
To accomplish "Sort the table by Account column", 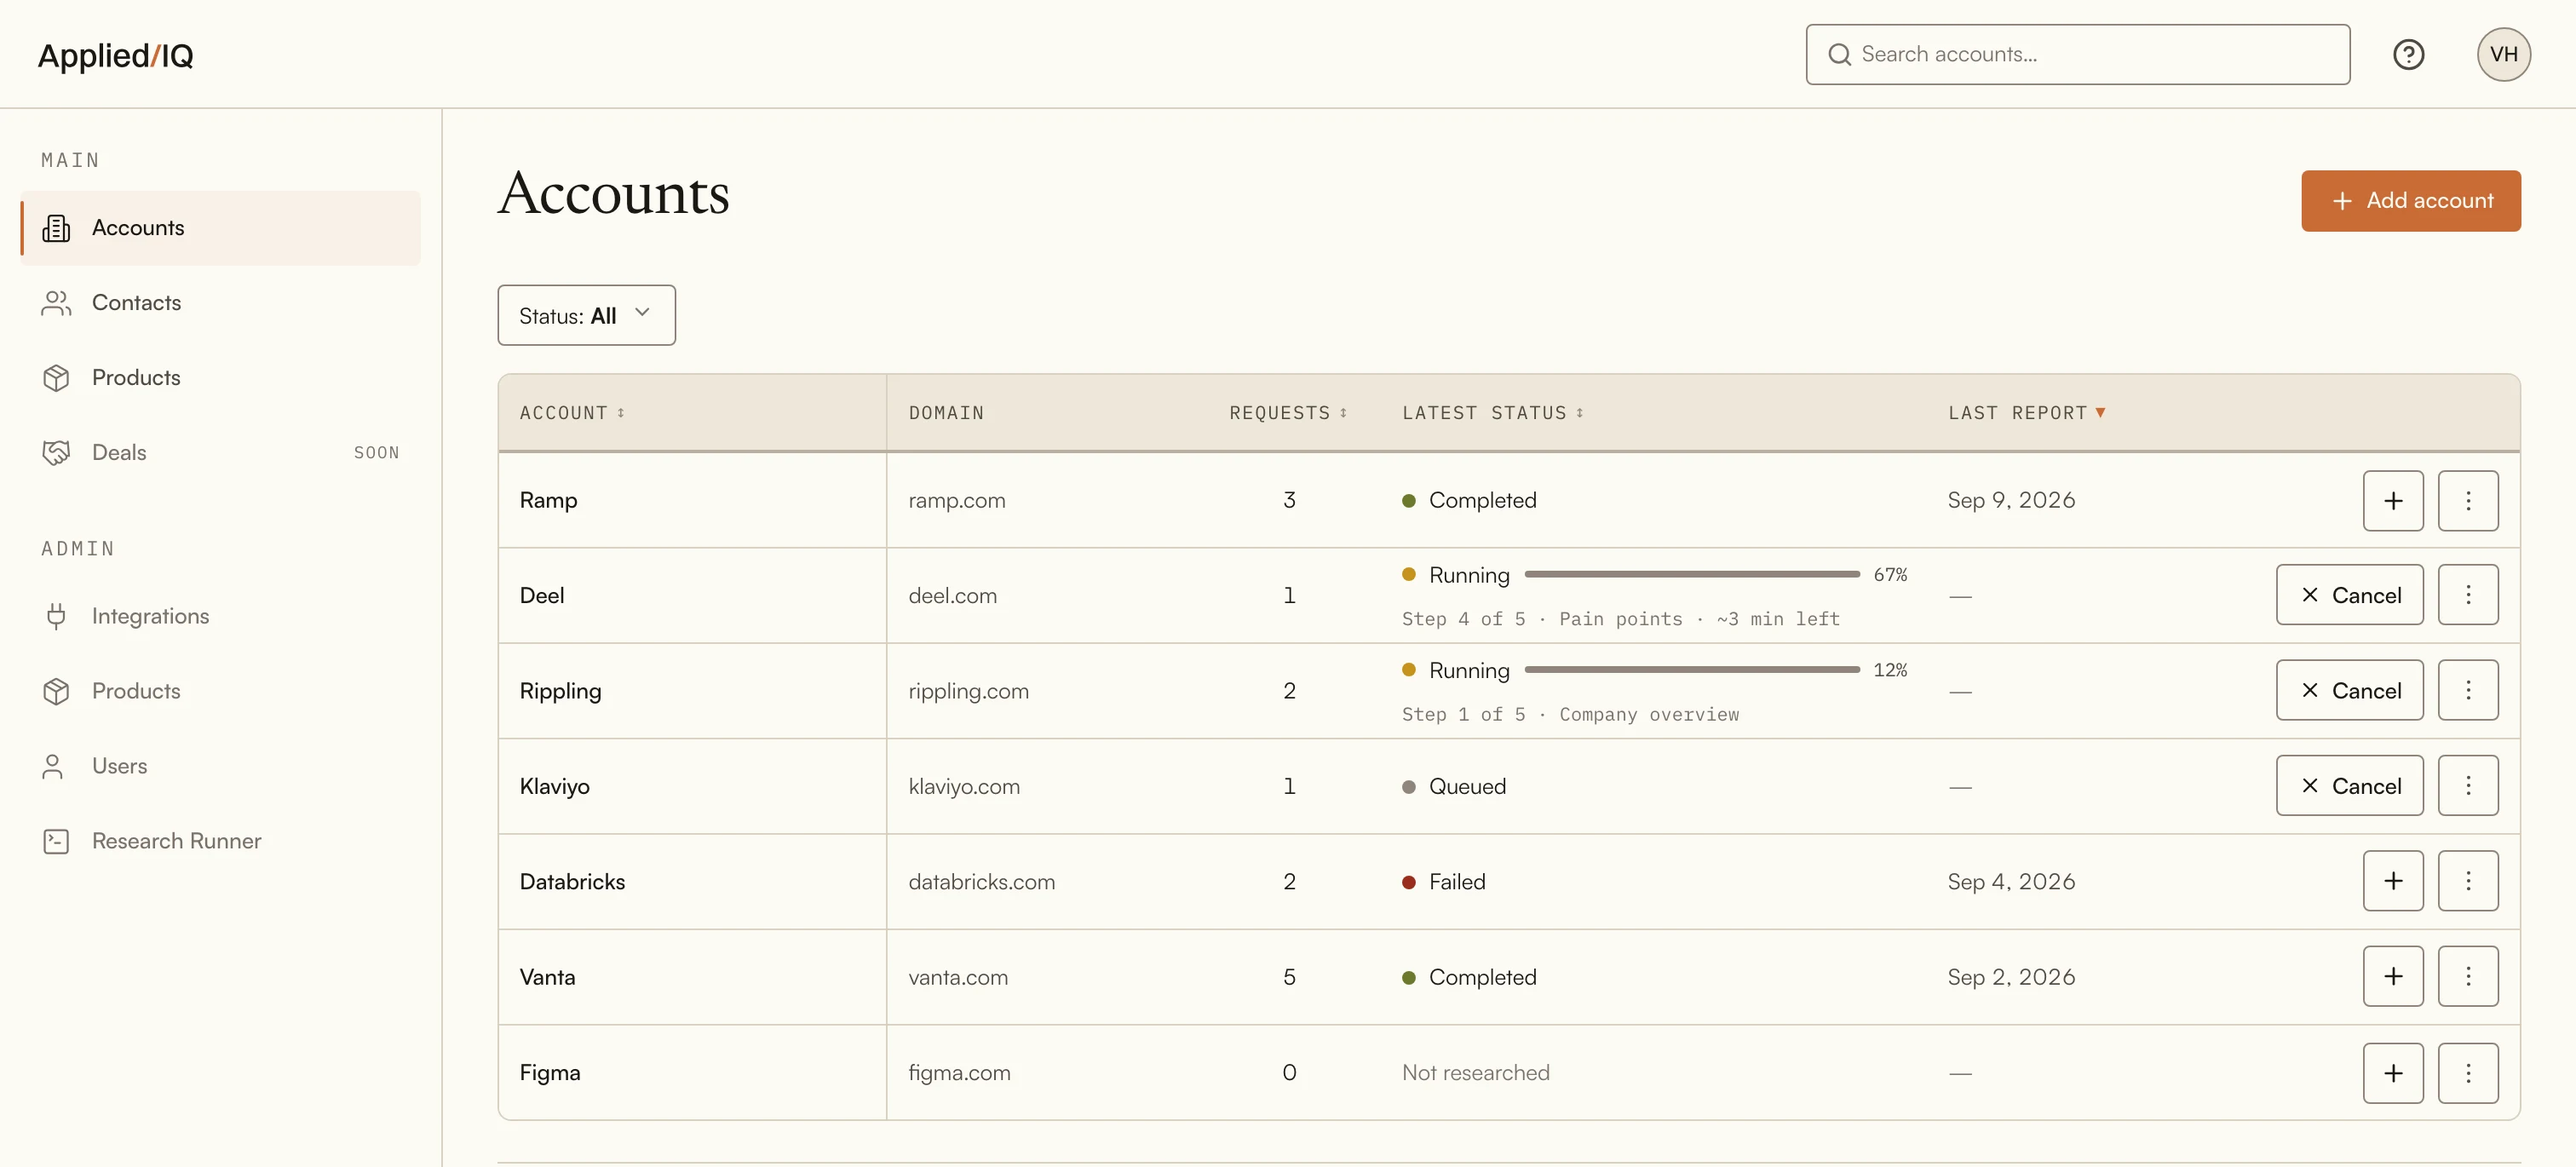I will click(x=572, y=413).
